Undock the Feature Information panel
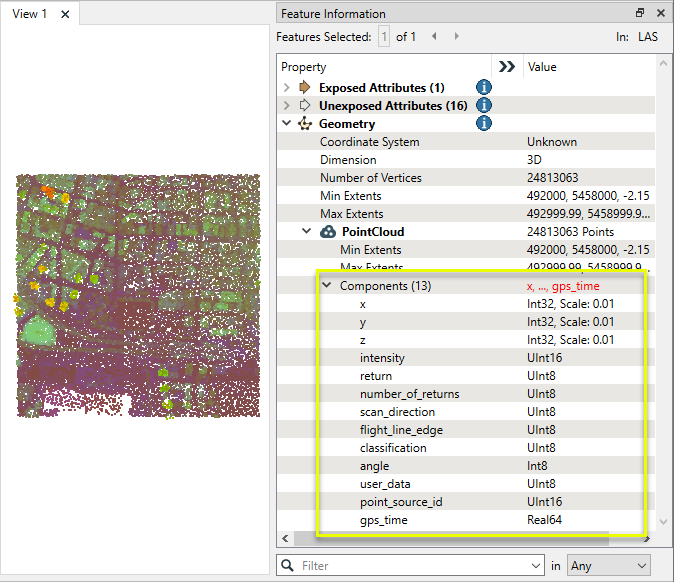674x582 pixels. (640, 13)
